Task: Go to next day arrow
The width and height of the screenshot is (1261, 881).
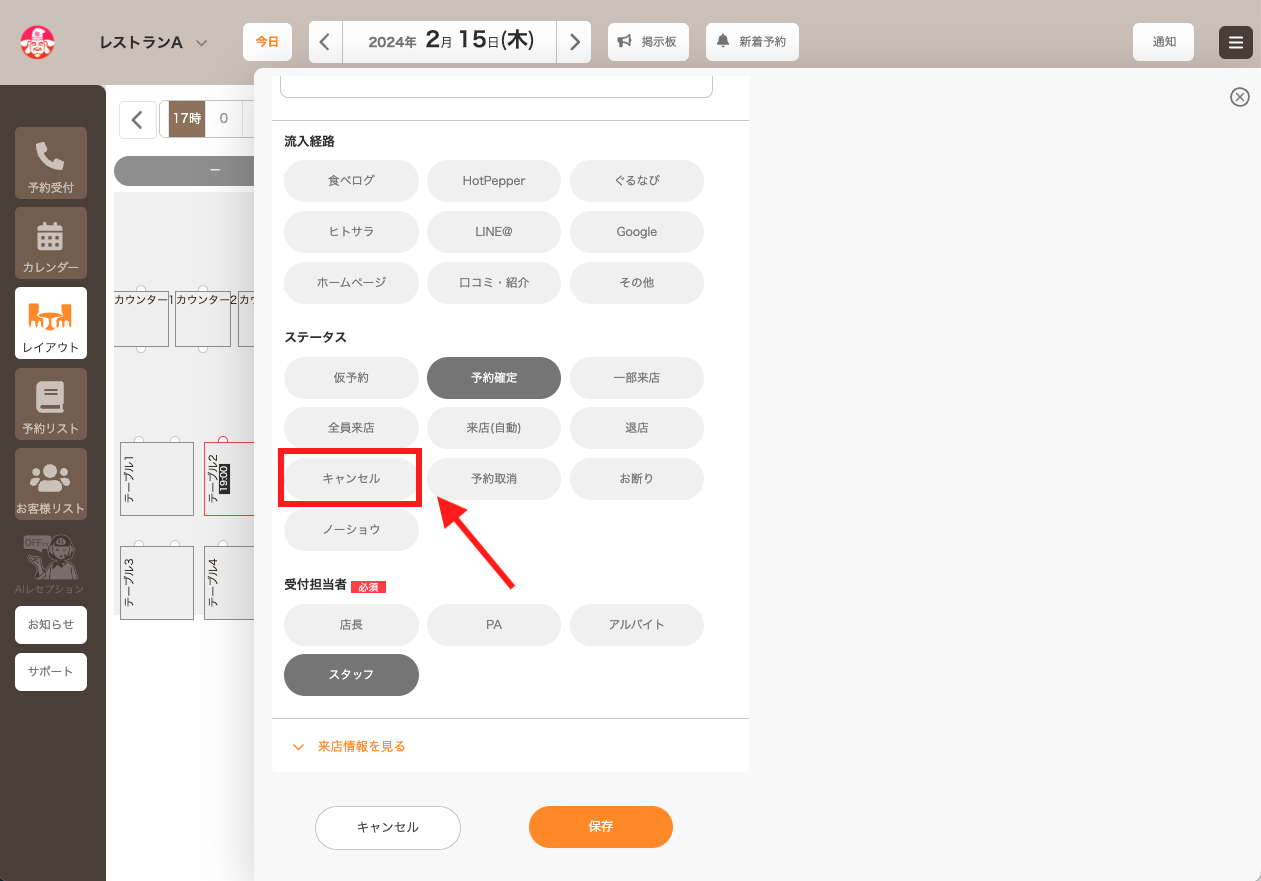Action: [574, 42]
